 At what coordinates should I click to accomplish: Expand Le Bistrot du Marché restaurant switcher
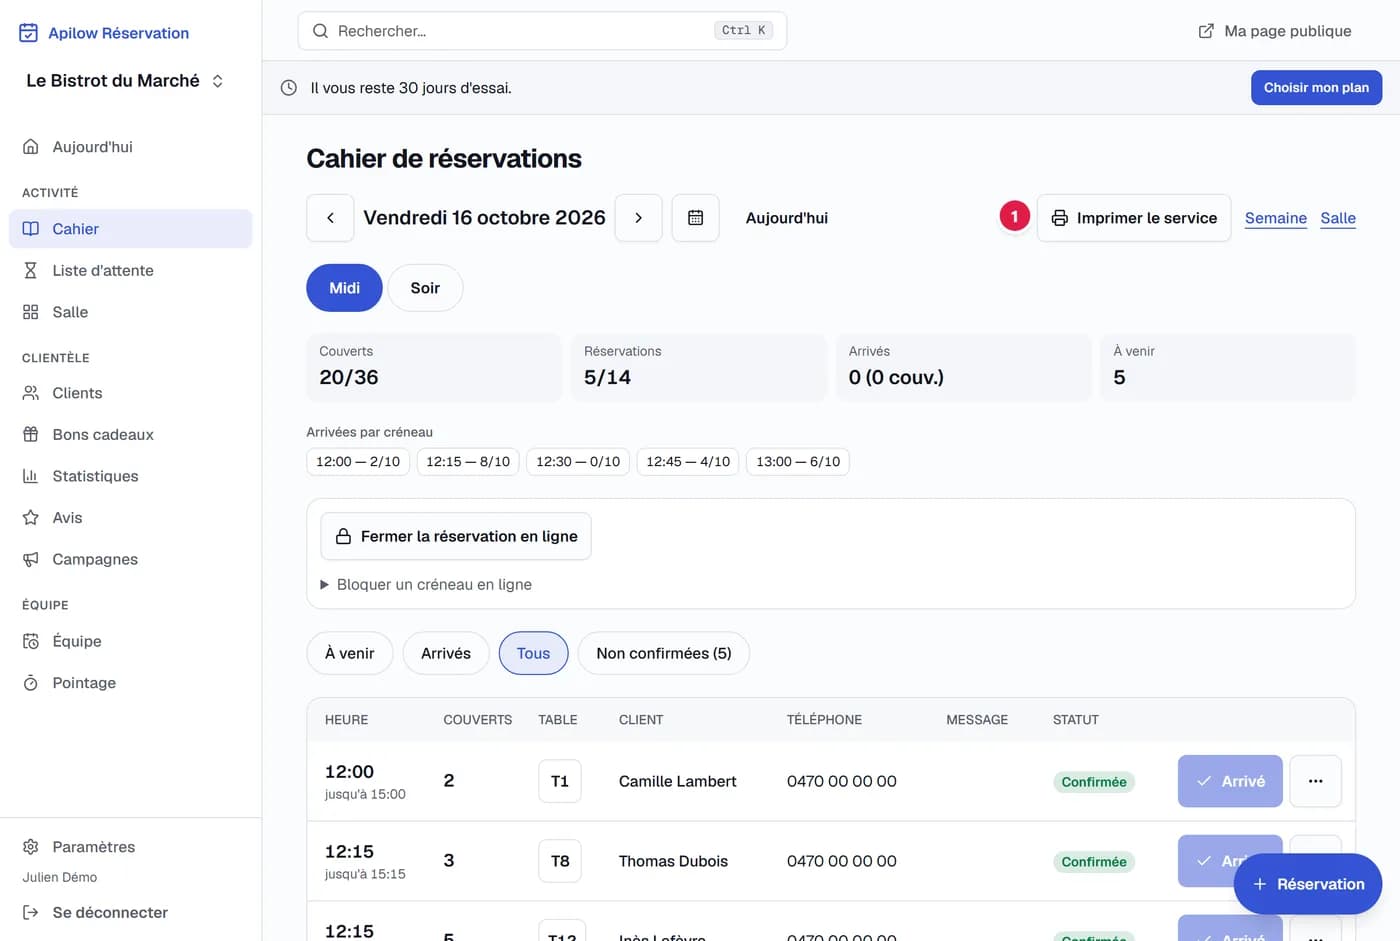[x=126, y=81]
